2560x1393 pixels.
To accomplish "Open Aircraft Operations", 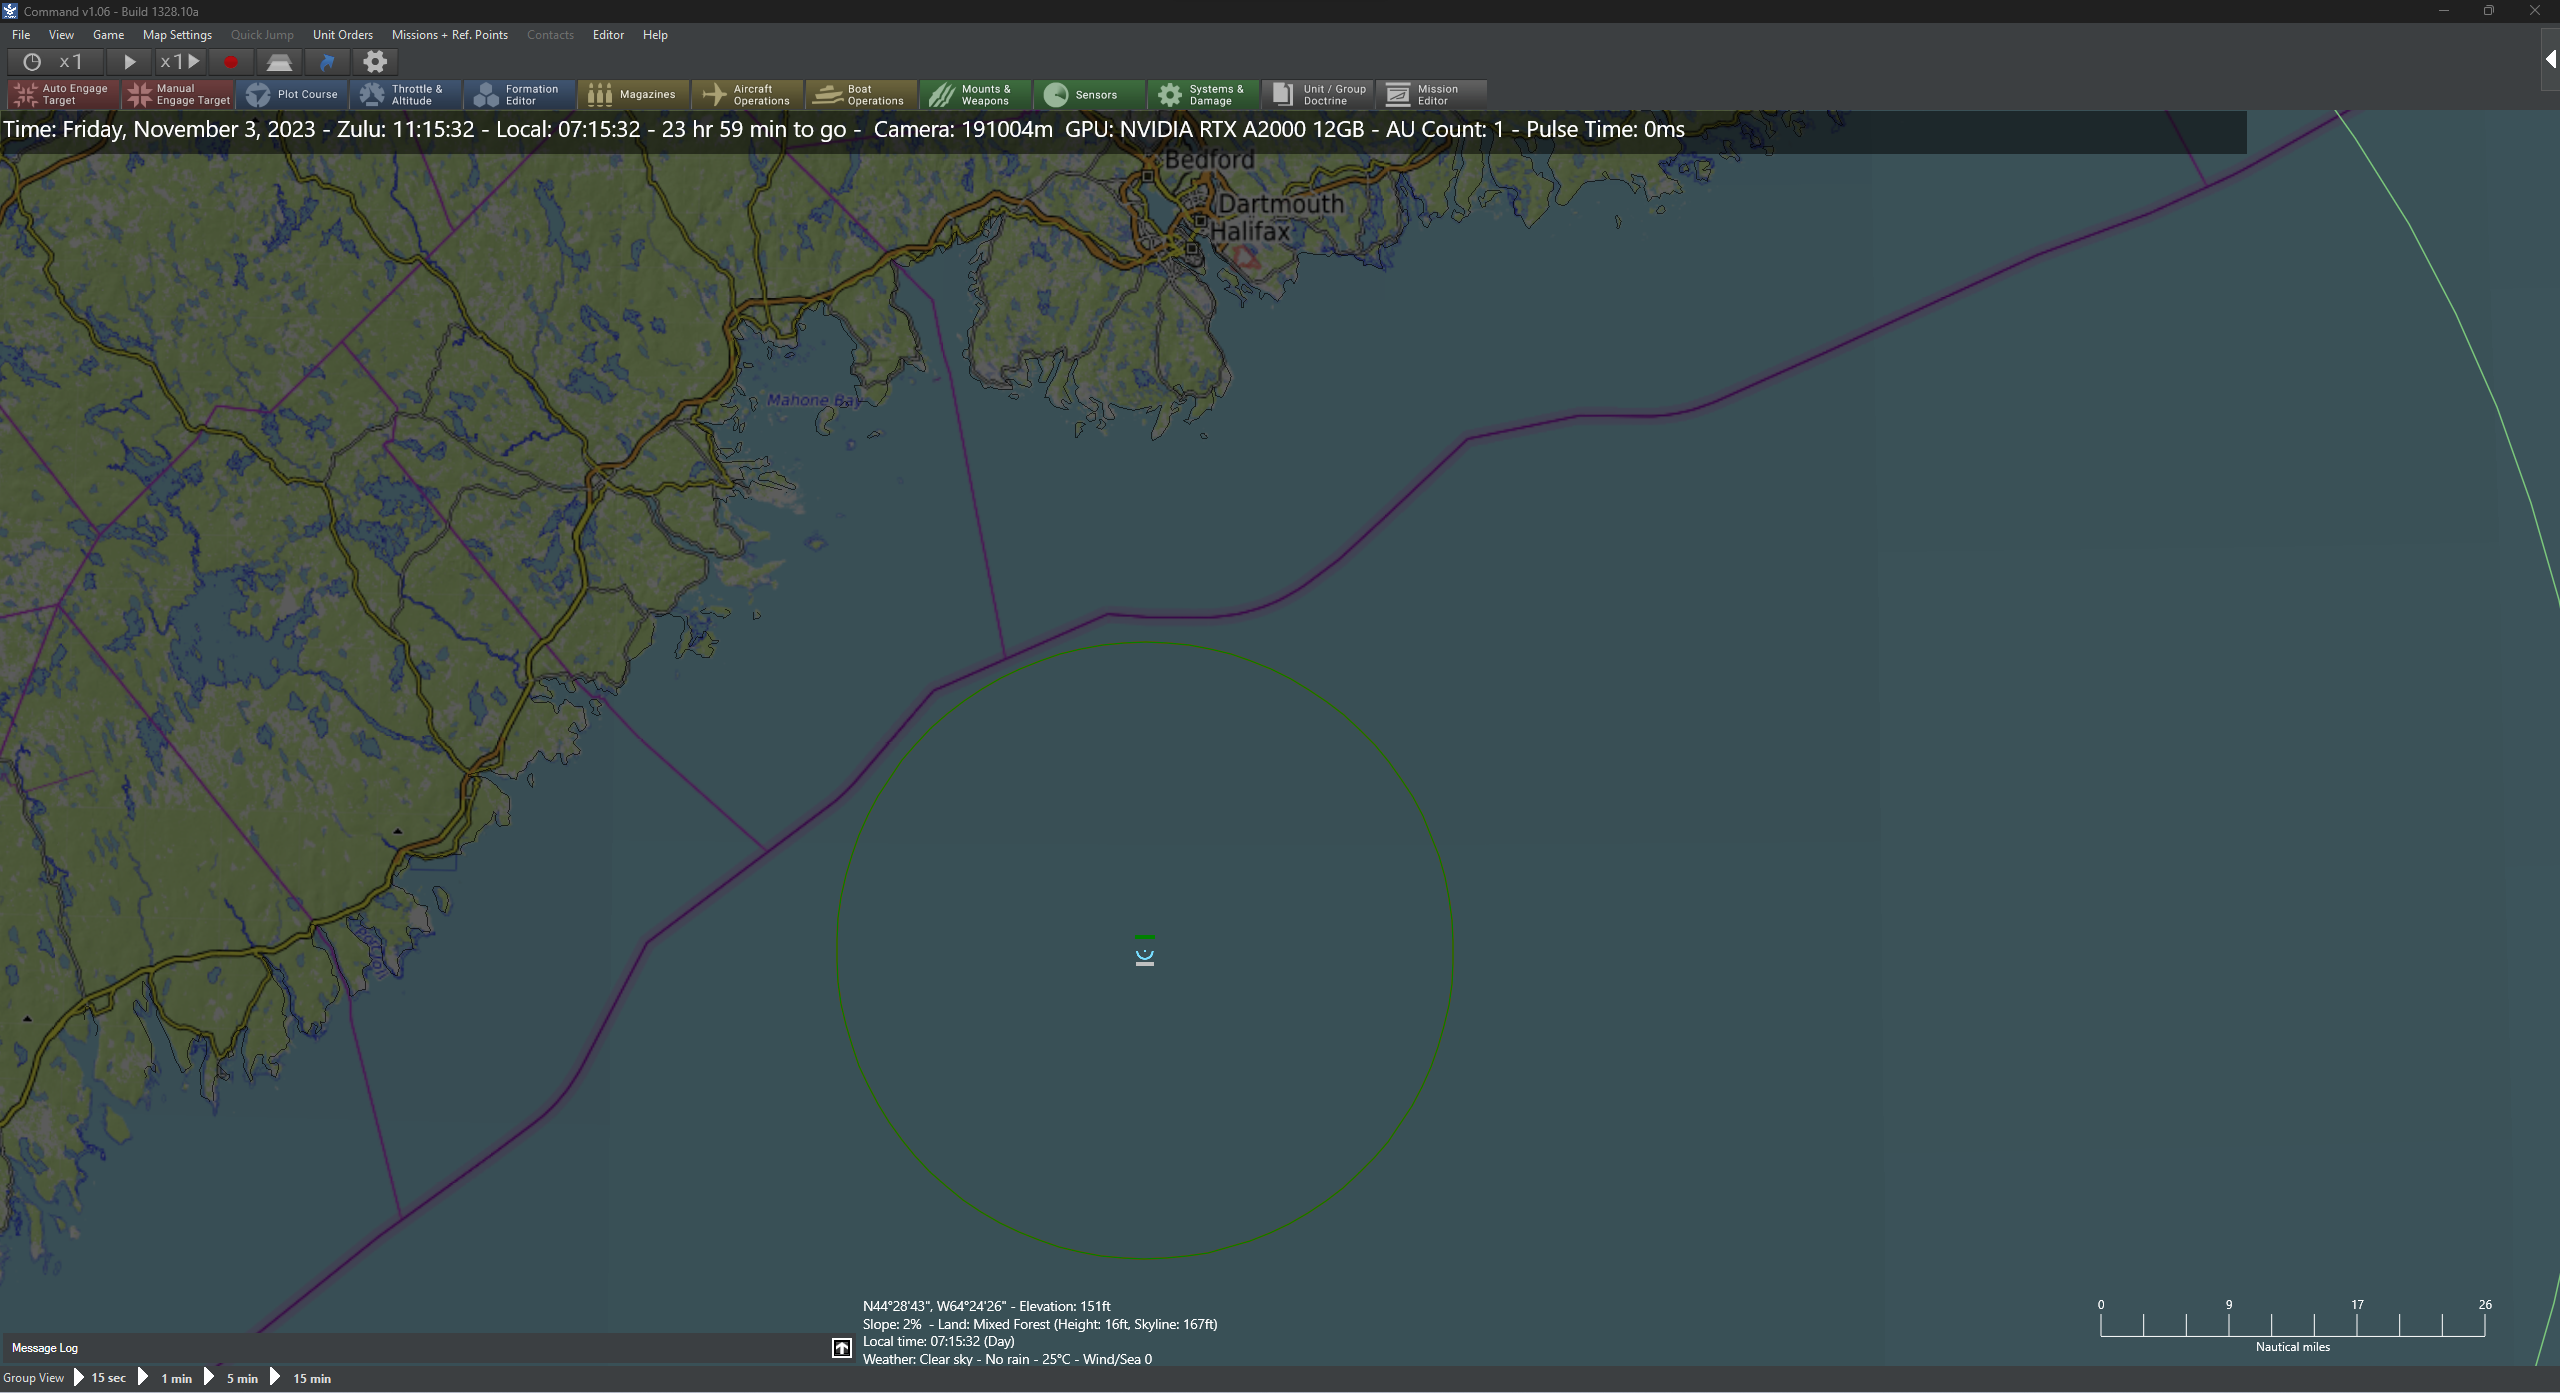I will coord(747,94).
